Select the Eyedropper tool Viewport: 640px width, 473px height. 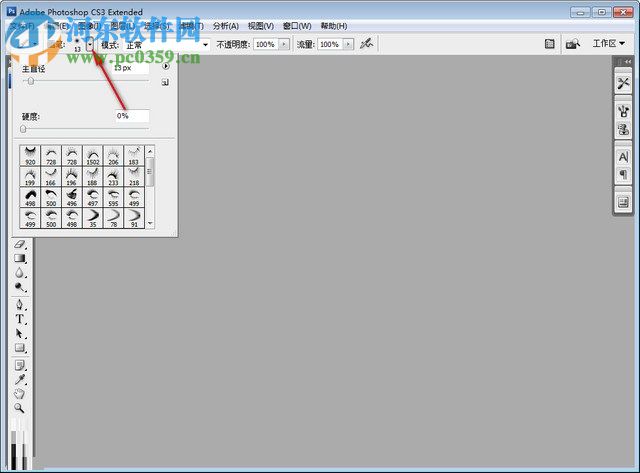[x=20, y=380]
